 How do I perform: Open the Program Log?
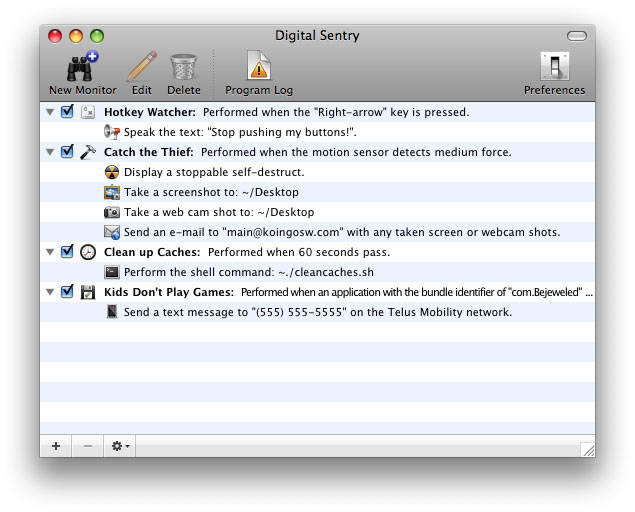point(259,68)
